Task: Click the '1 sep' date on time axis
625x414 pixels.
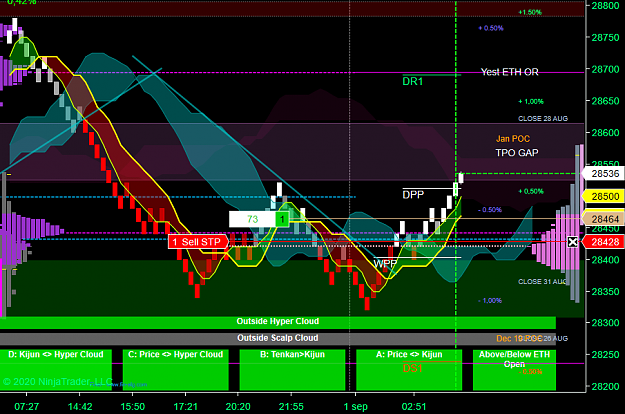Action: (x=356, y=407)
